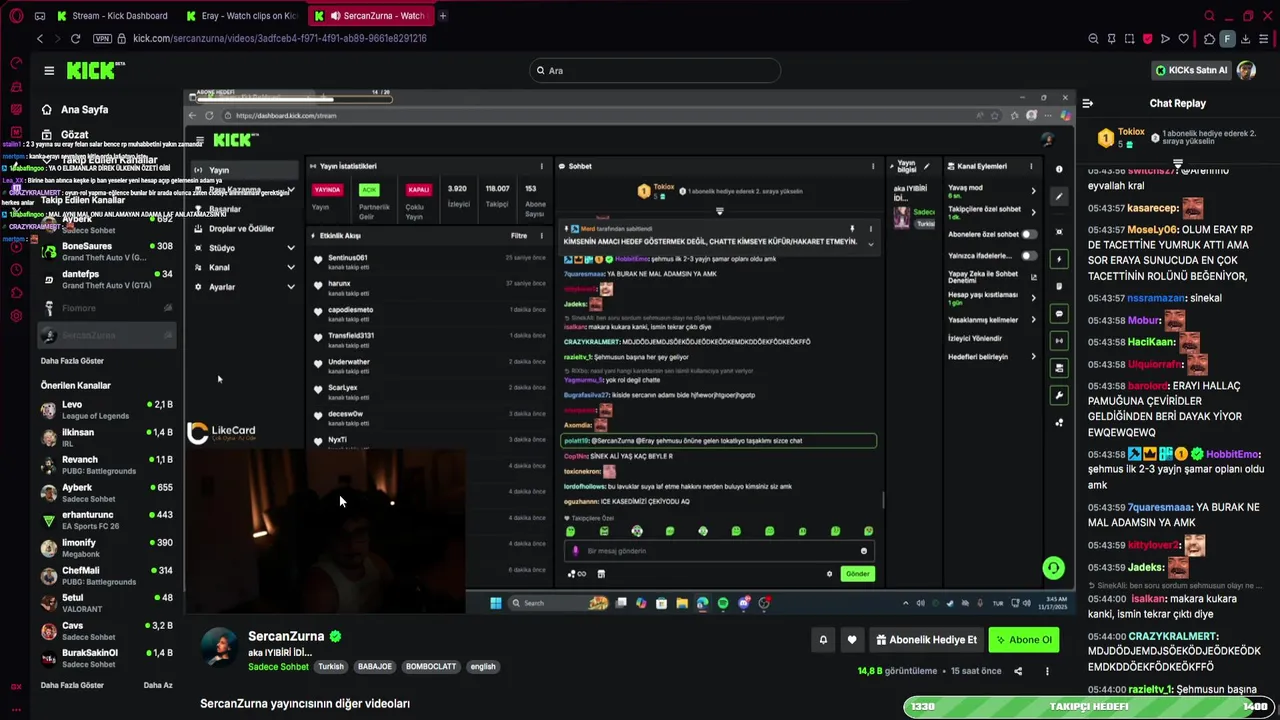The height and width of the screenshot is (720, 1280).
Task: Go back with the browser back arrow
Action: tap(40, 39)
